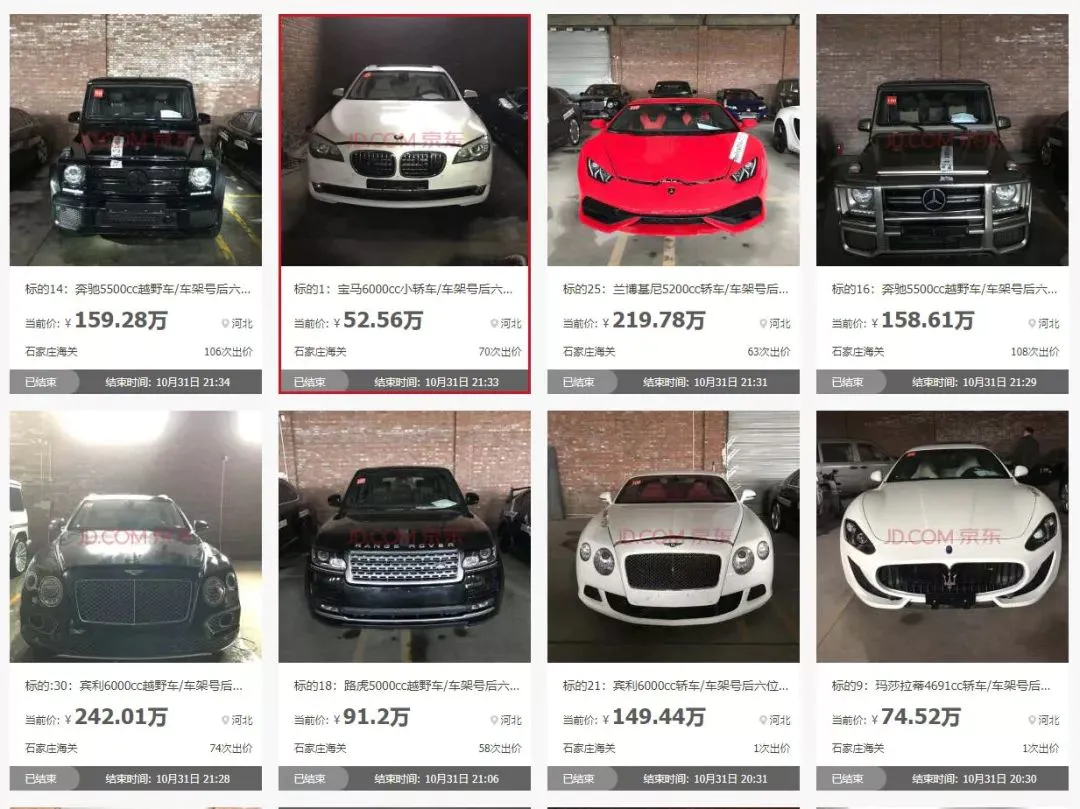Click 108次出价 bid count on 标的16
Screen dimensions: 1080x809
click(x=1035, y=352)
